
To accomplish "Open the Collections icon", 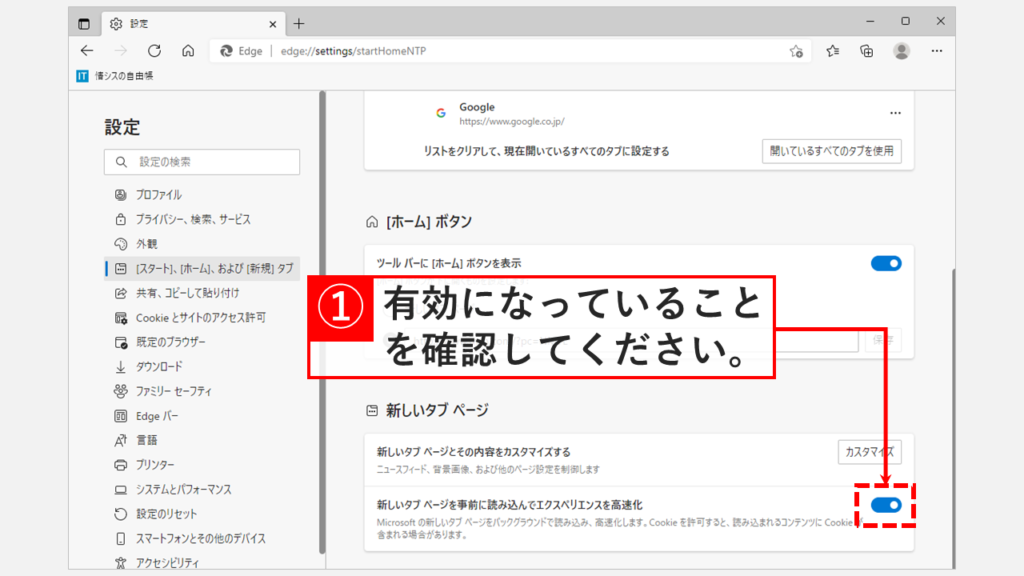I will coord(867,51).
